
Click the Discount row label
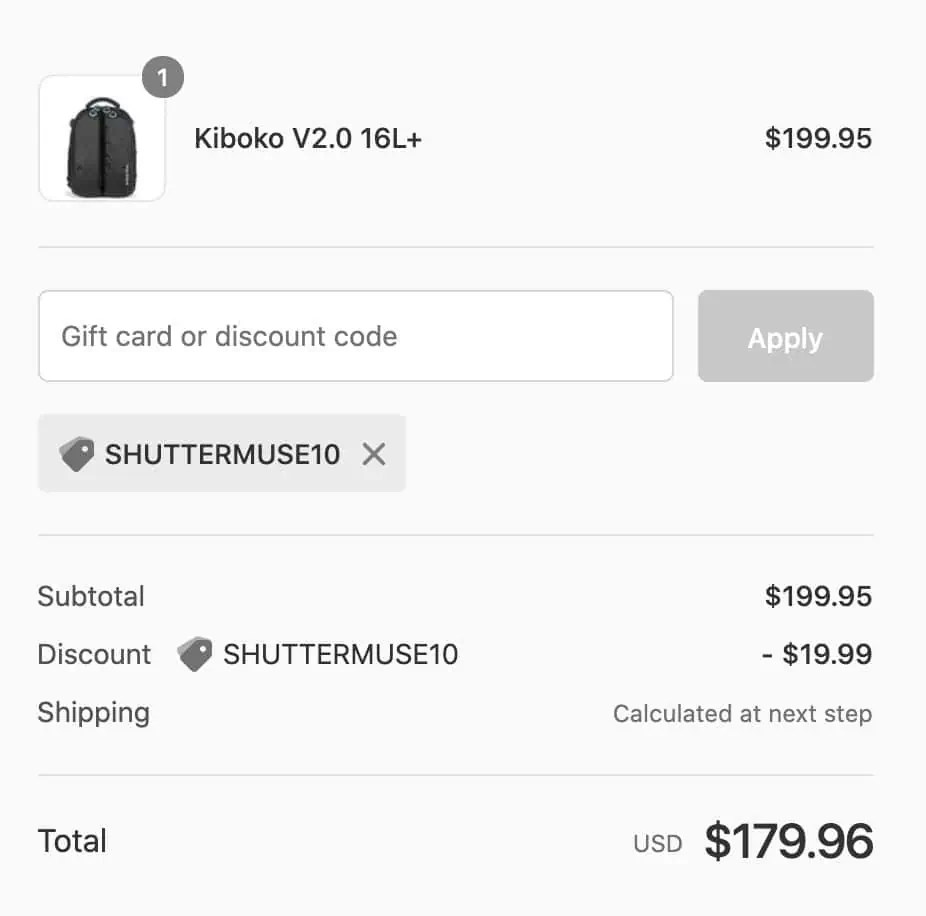(93, 653)
